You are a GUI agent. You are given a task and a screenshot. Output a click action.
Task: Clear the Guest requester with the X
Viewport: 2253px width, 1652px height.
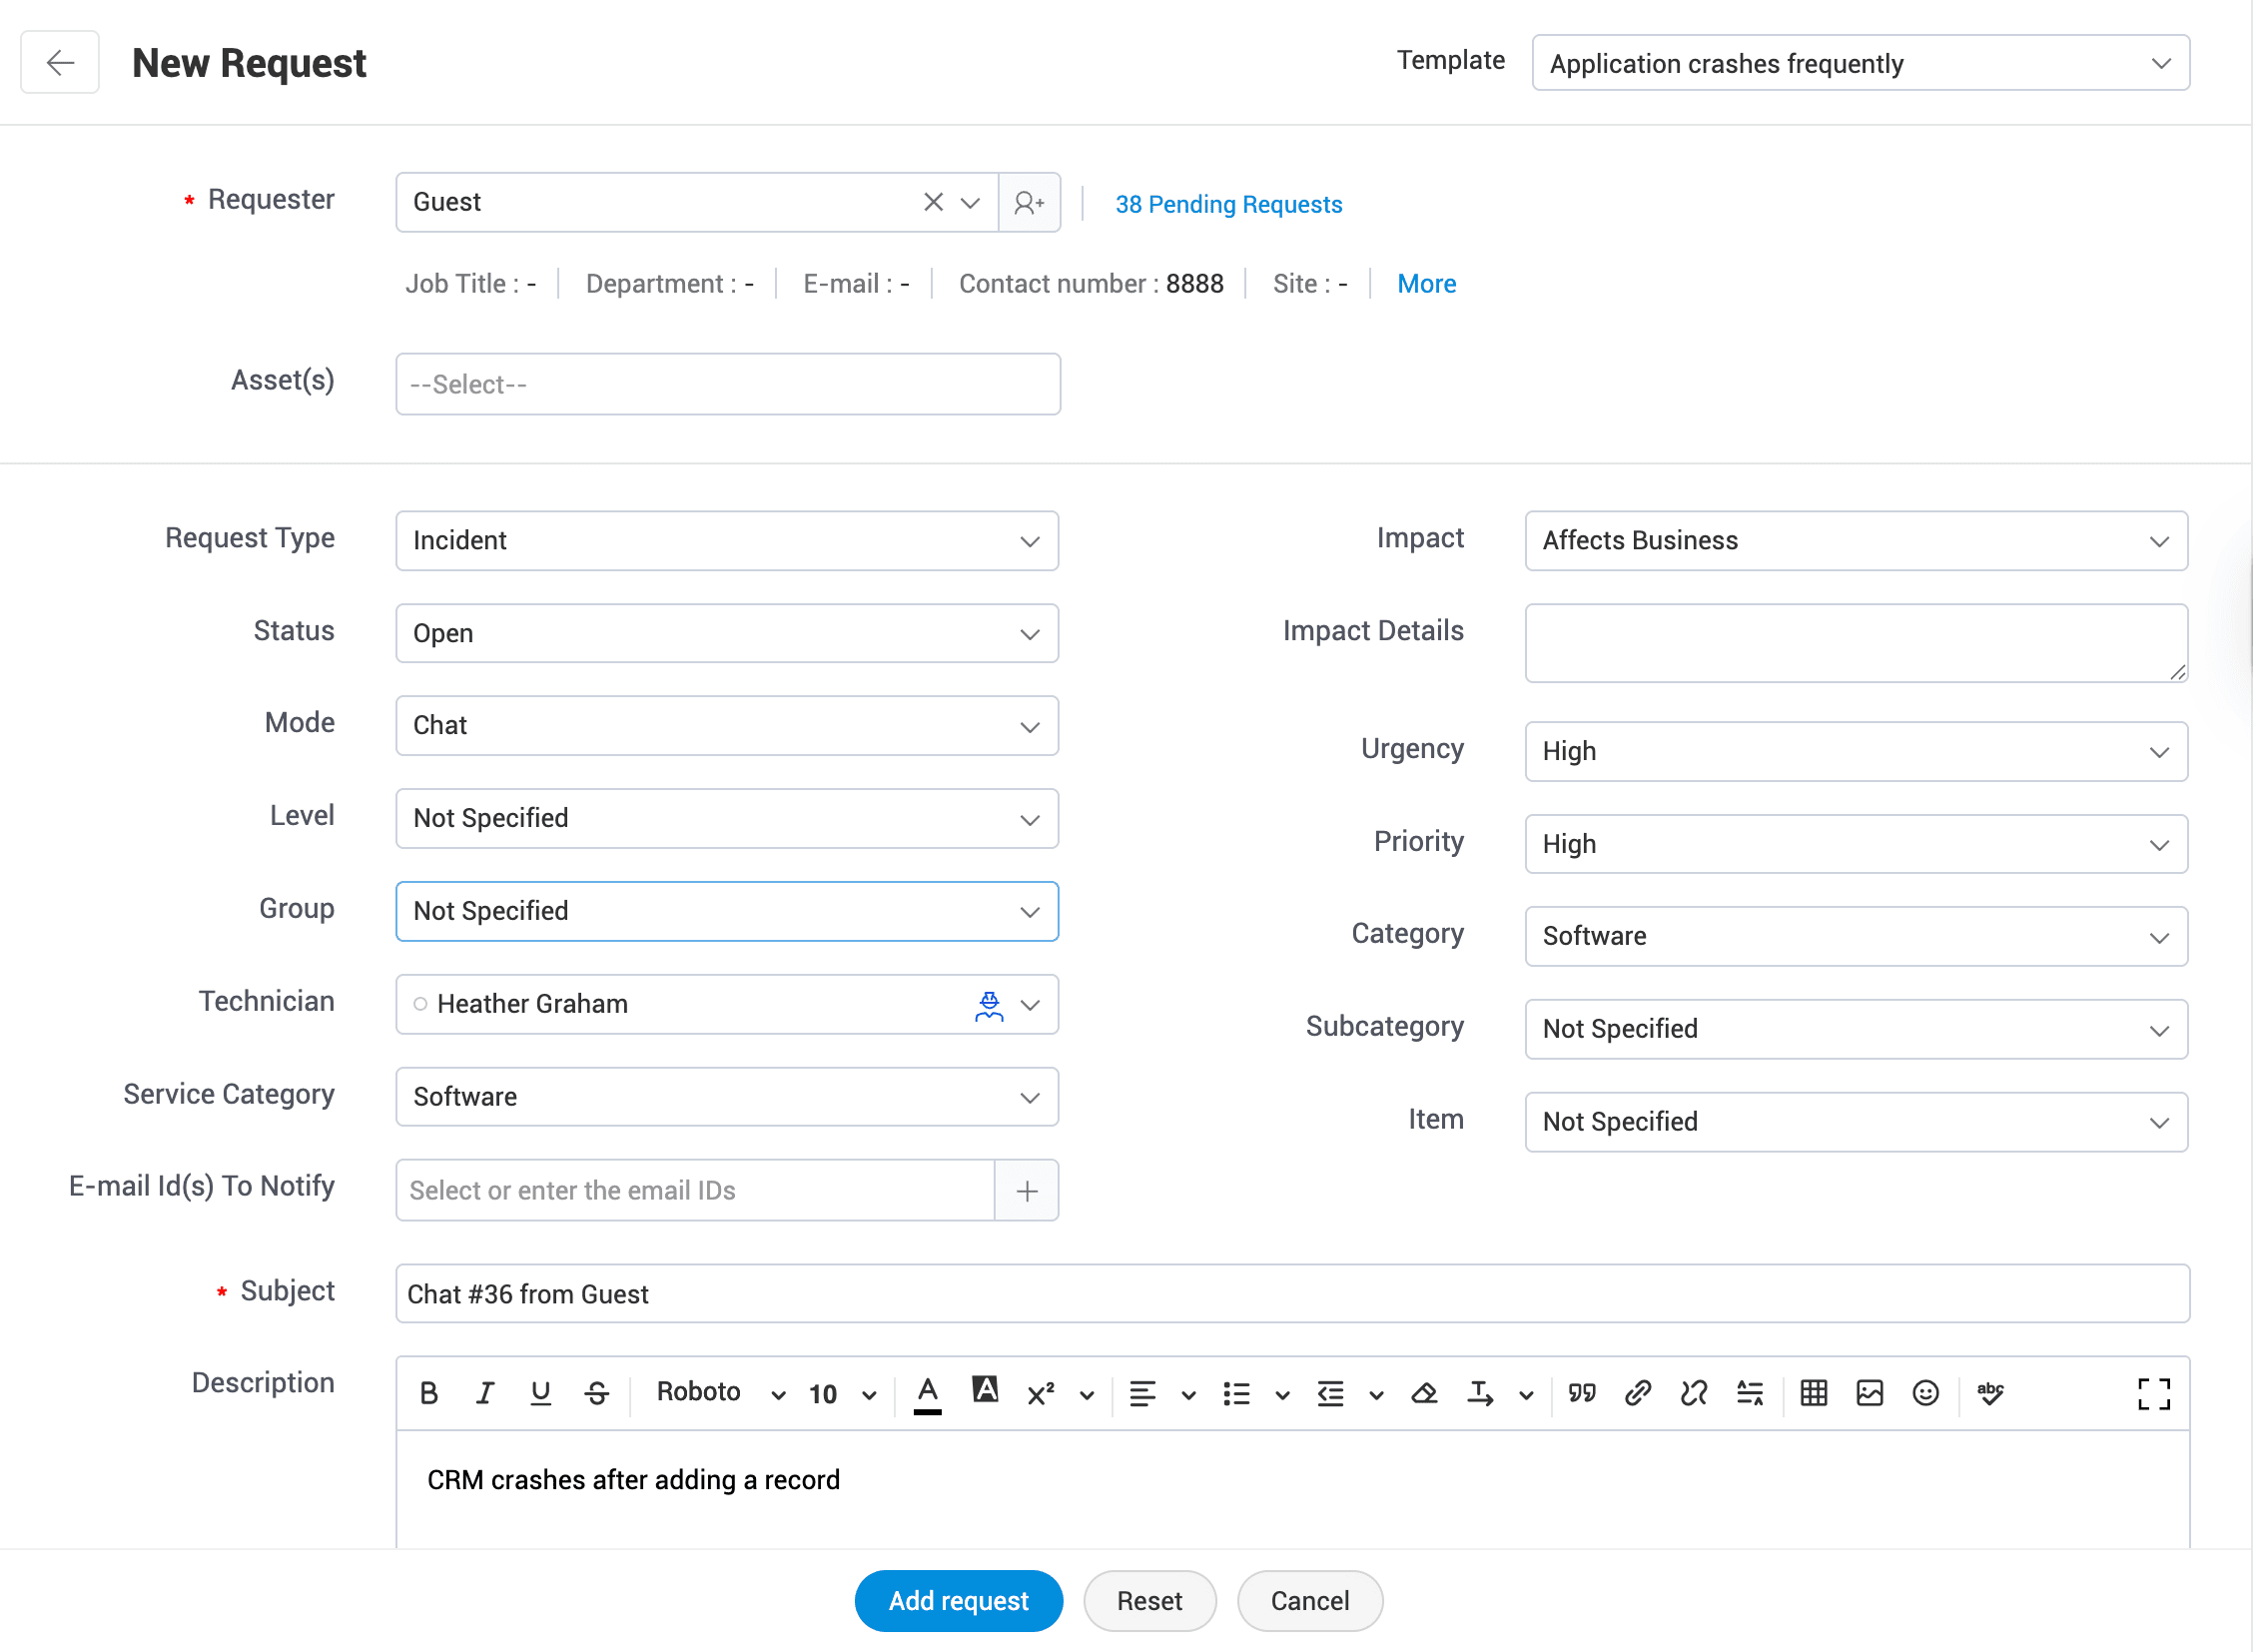(932, 202)
